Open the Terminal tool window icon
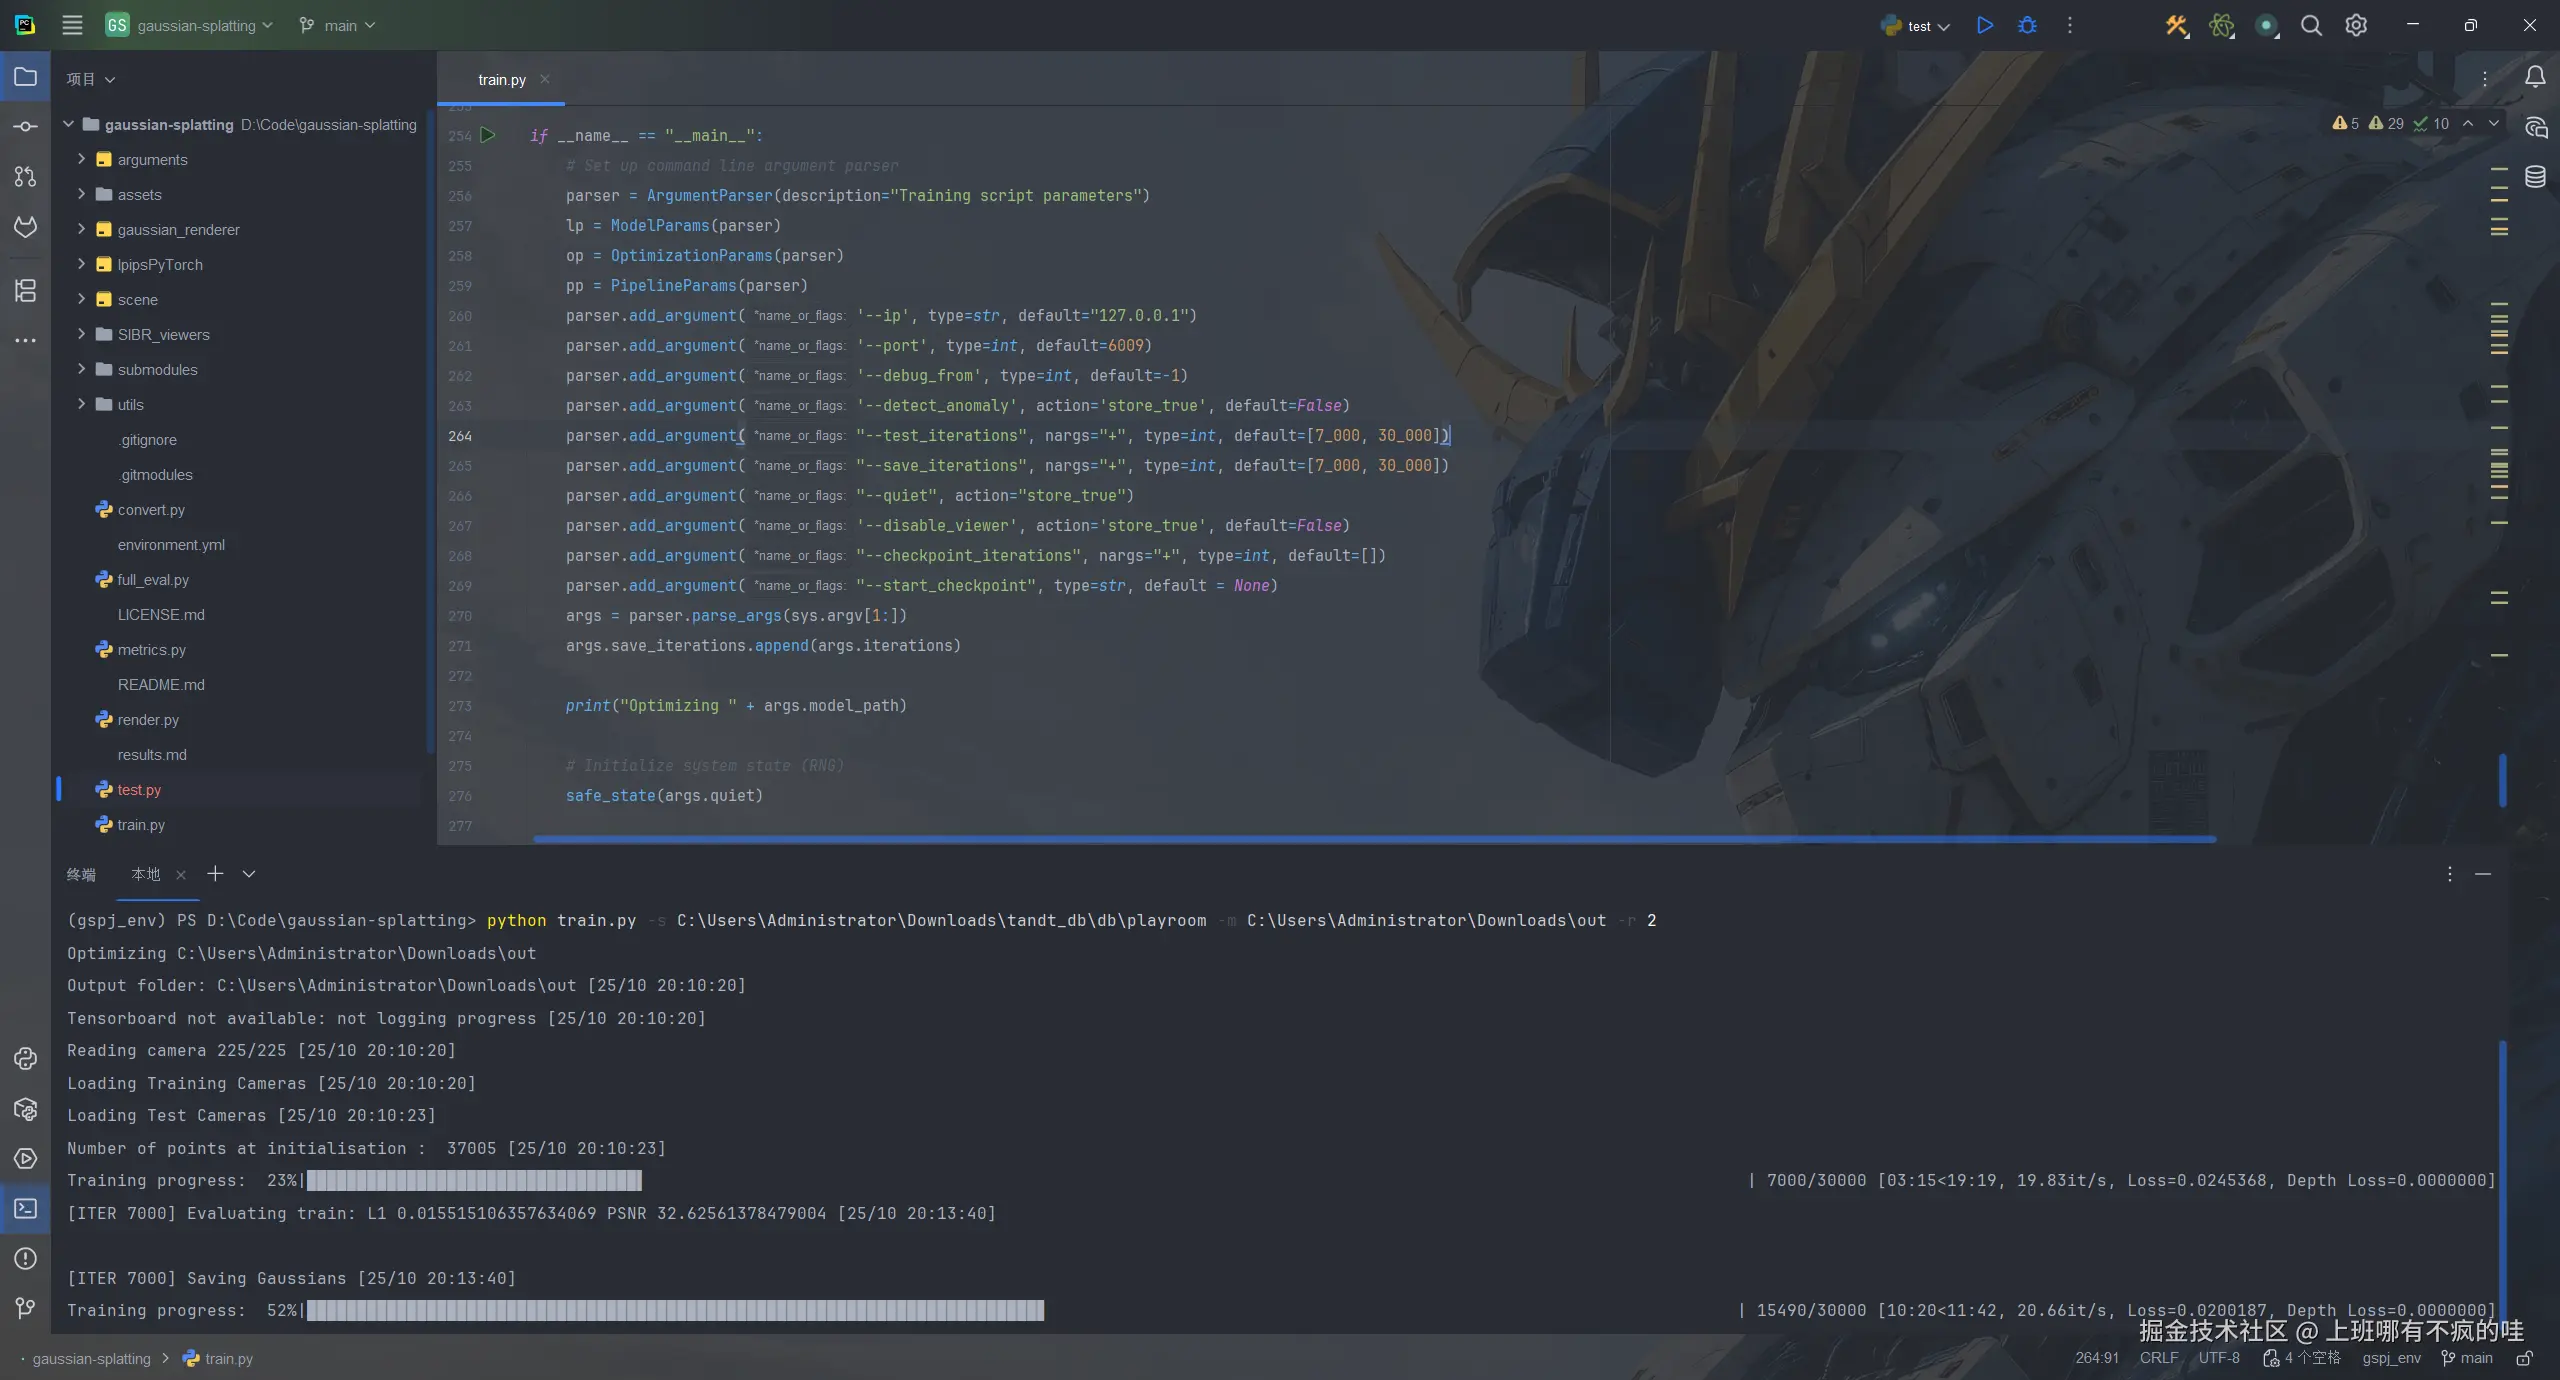Image resolution: width=2560 pixels, height=1380 pixels. click(x=26, y=1209)
